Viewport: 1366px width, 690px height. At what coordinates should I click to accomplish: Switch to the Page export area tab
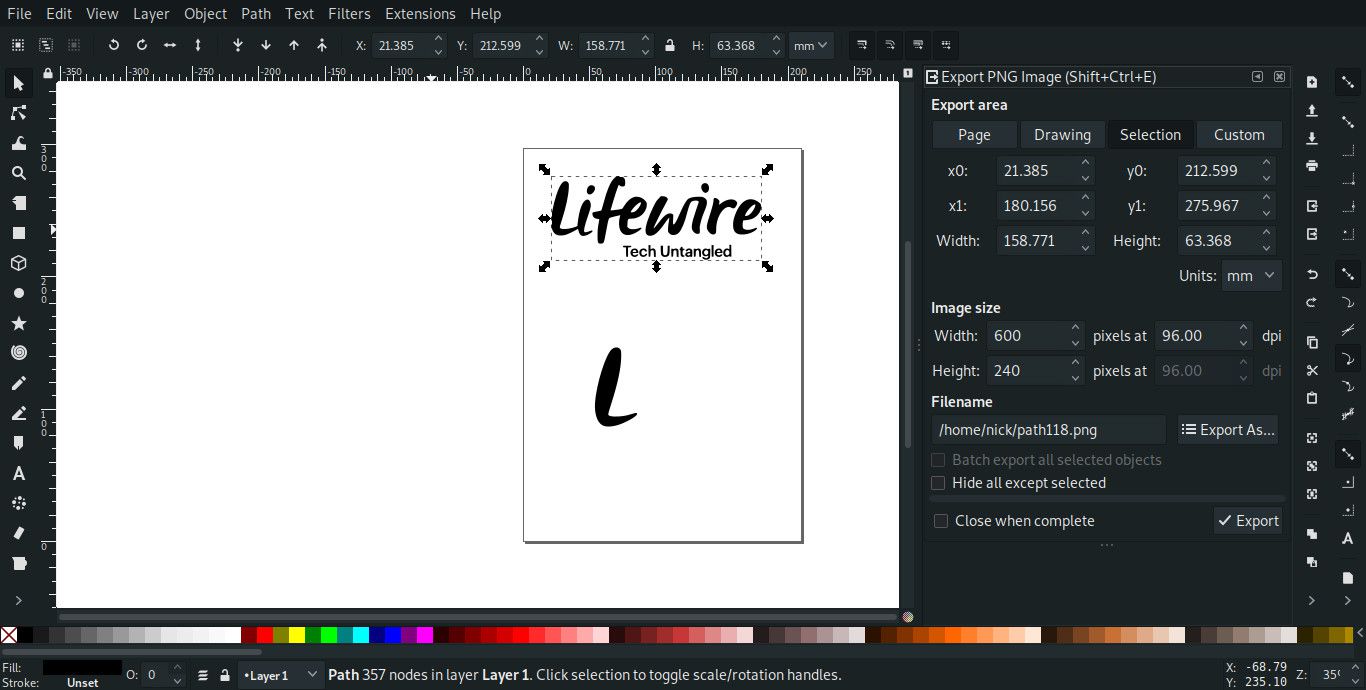(x=973, y=134)
